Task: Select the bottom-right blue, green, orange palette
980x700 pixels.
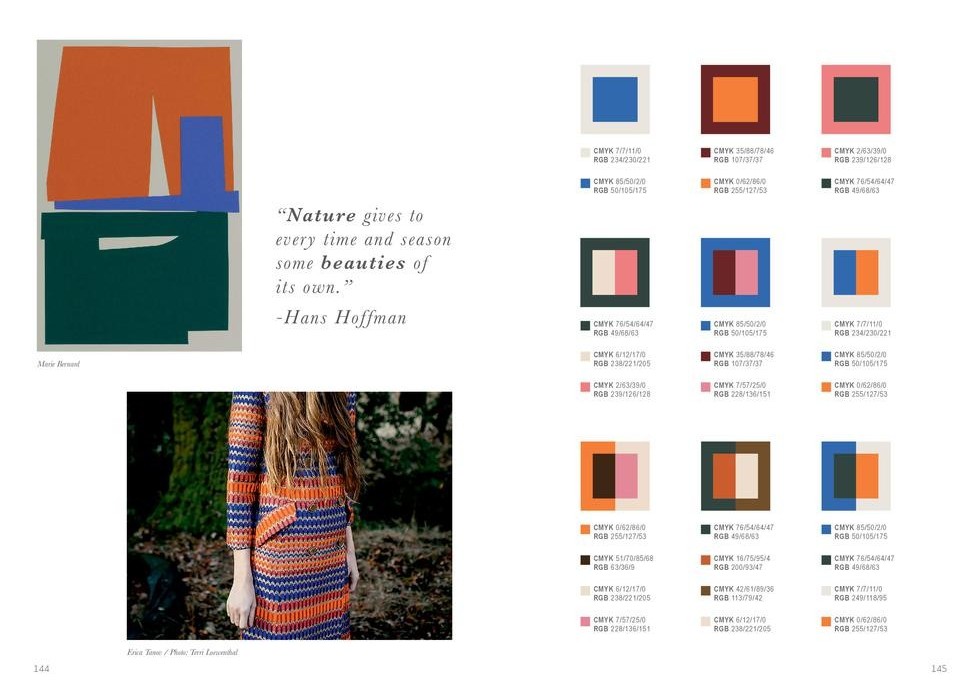Action: click(856, 476)
